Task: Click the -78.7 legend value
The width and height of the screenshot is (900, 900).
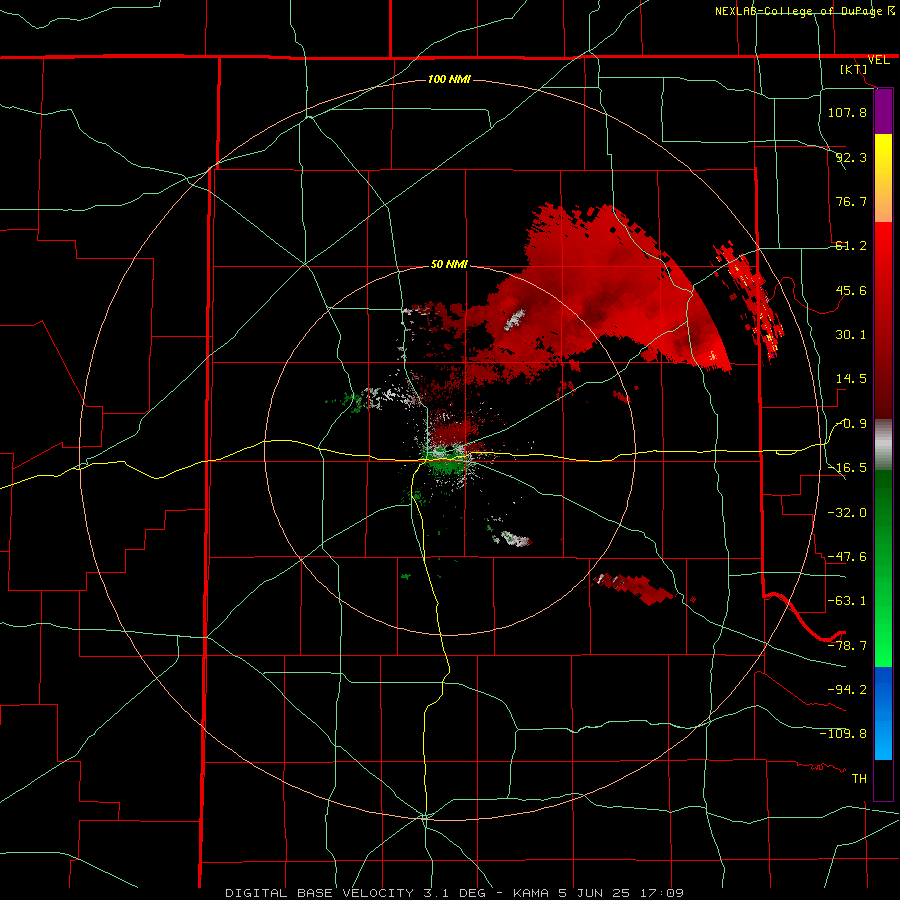Action: point(847,646)
